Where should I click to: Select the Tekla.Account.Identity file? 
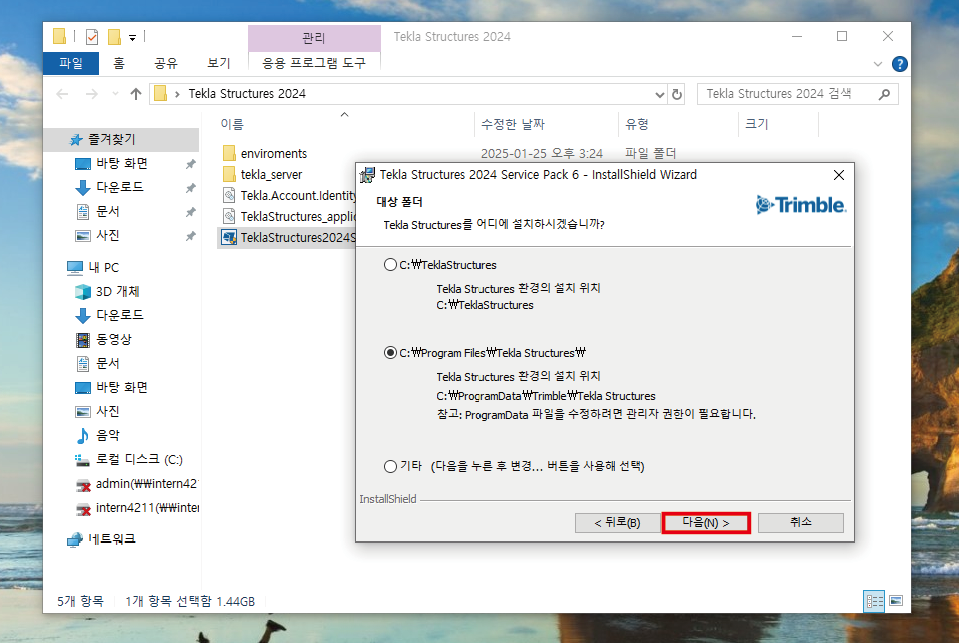pos(297,196)
